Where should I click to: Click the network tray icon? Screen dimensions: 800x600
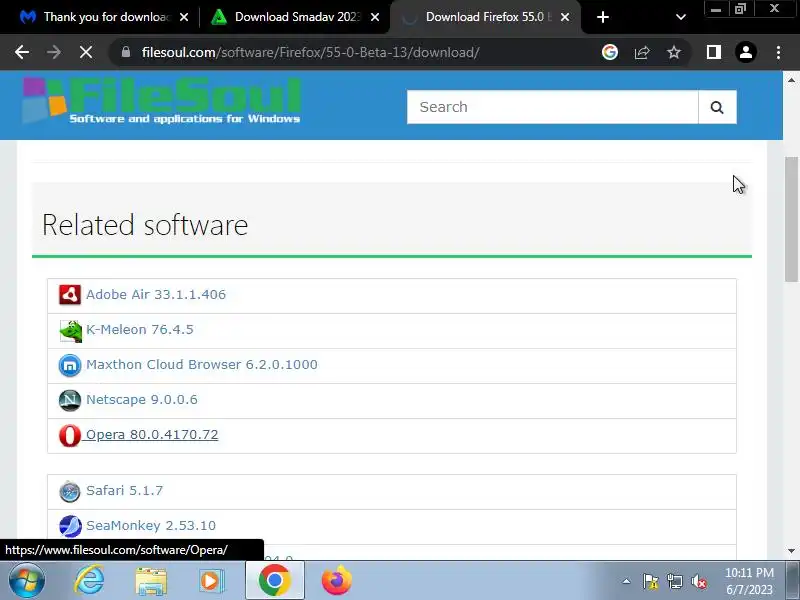click(x=674, y=581)
